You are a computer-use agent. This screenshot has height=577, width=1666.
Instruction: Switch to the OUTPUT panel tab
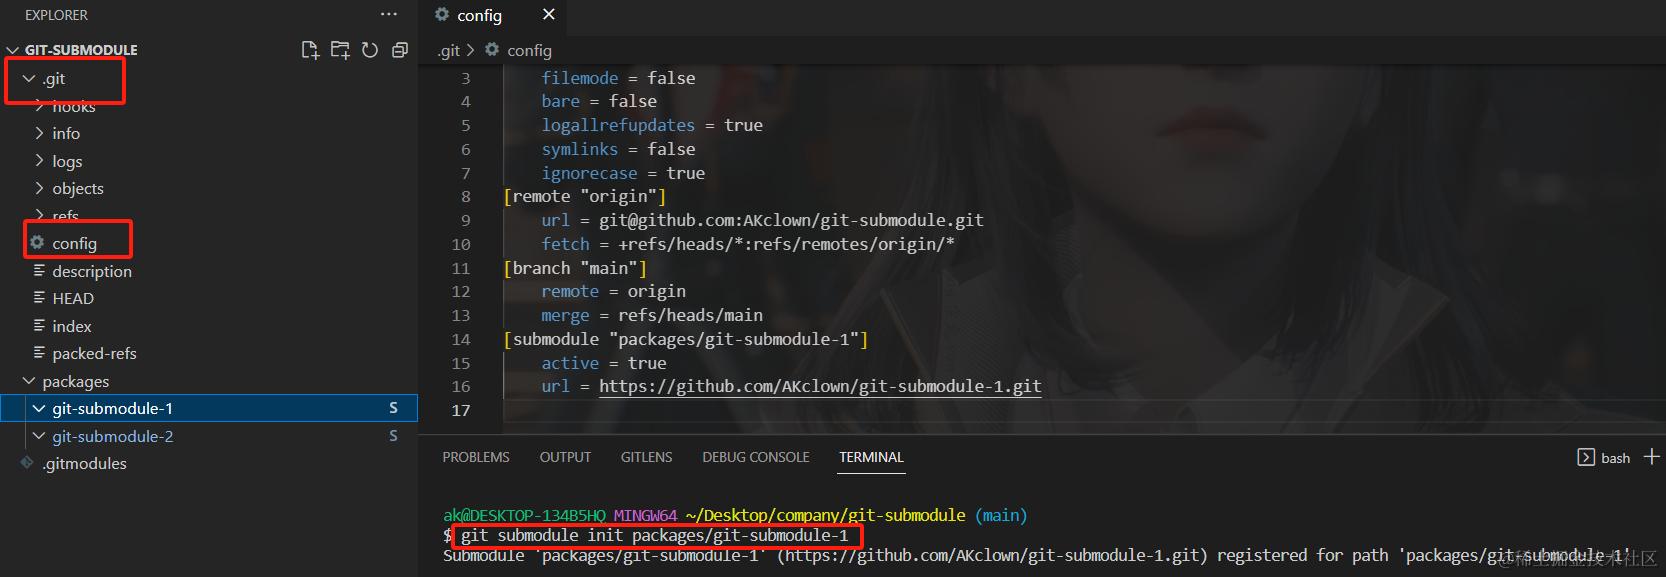point(565,457)
